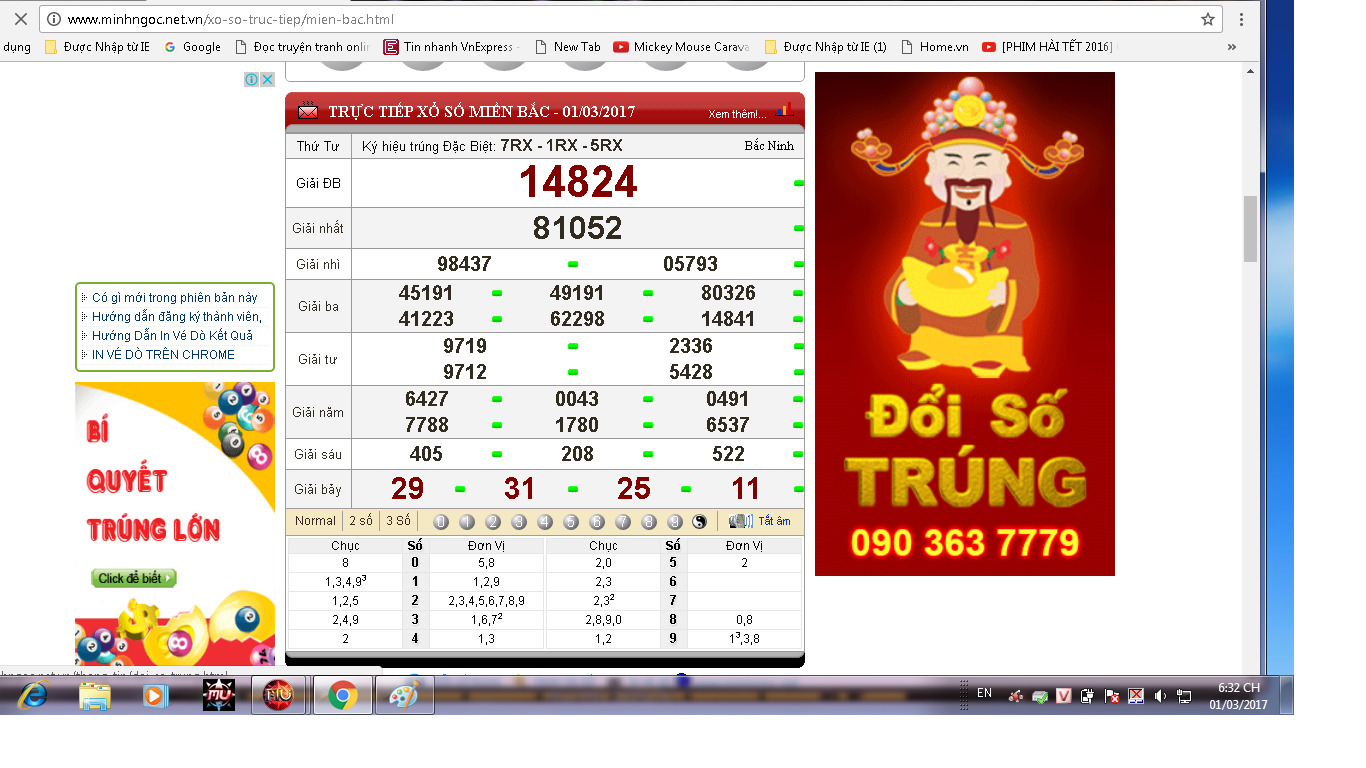
Task: Open the Paint taskbar icon
Action: click(x=404, y=695)
